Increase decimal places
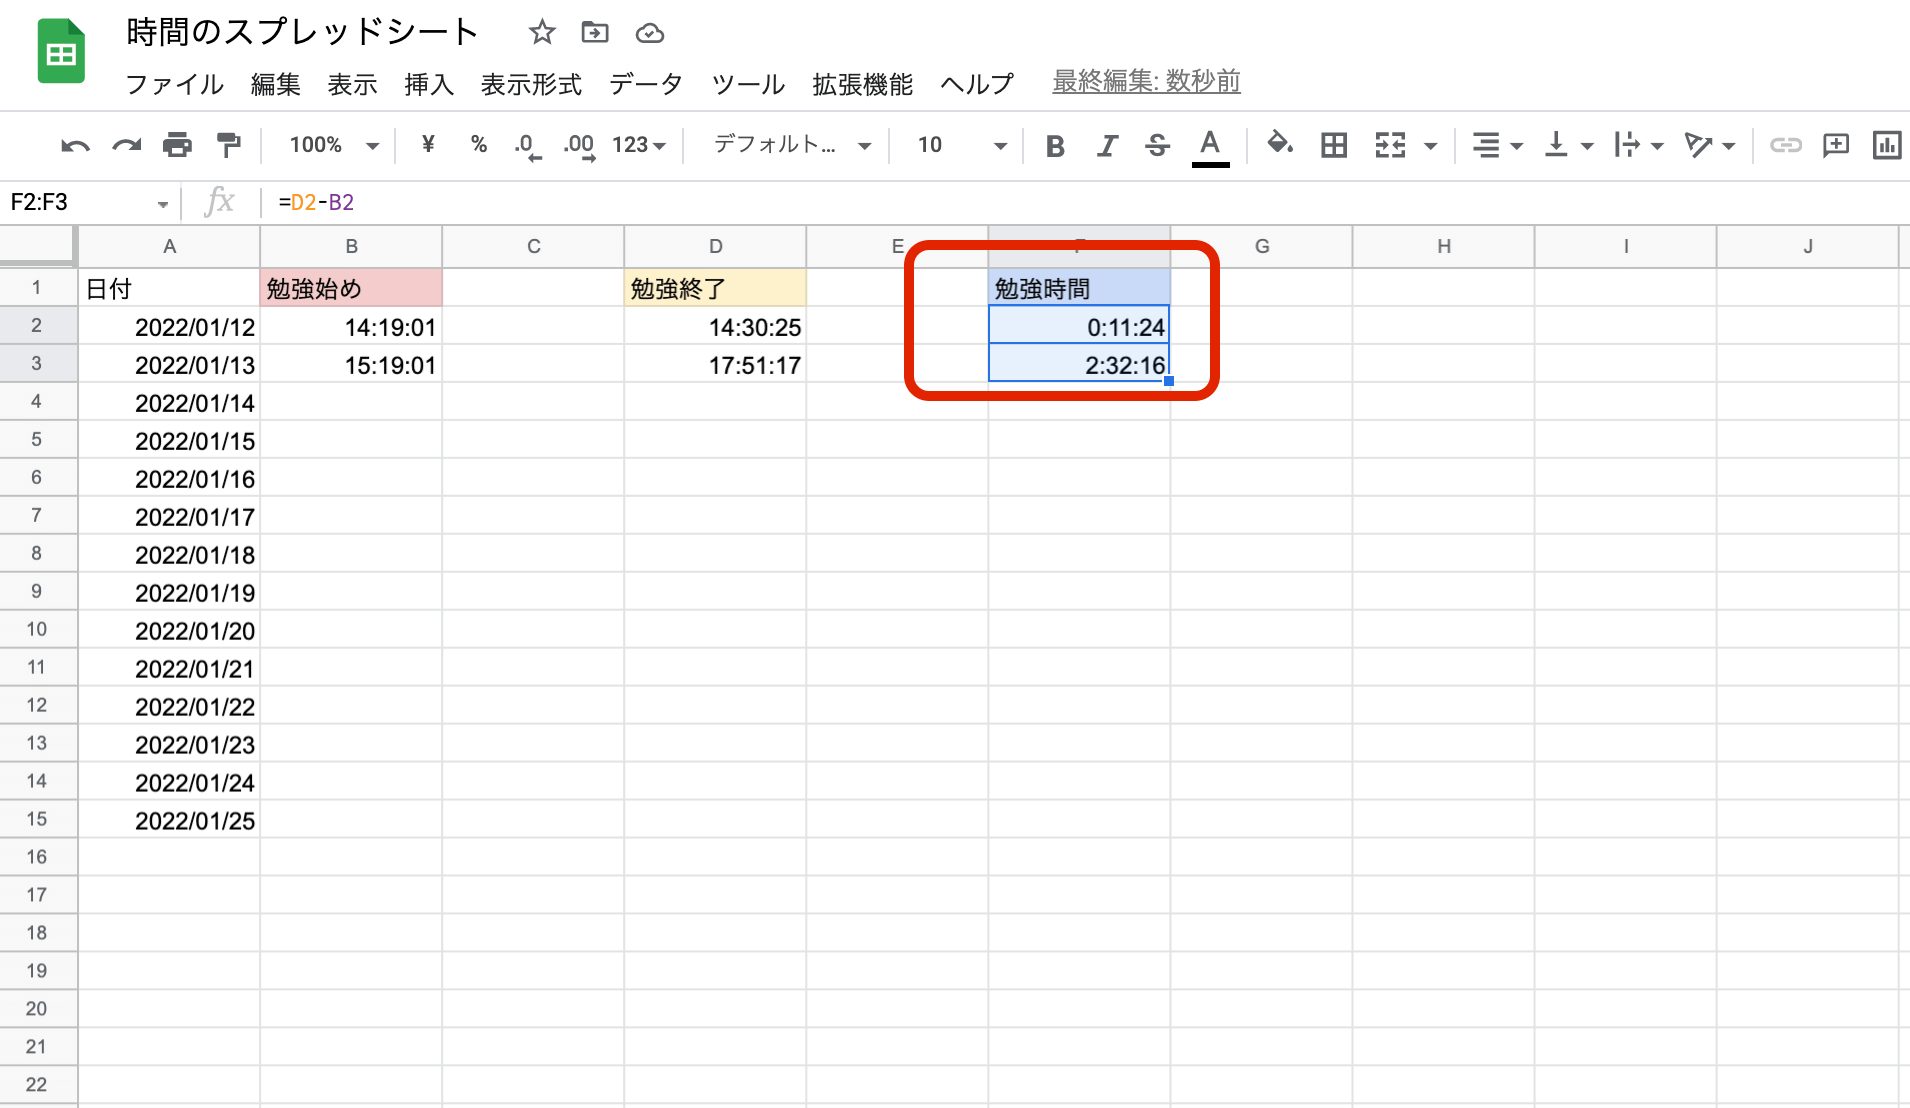 [x=580, y=146]
